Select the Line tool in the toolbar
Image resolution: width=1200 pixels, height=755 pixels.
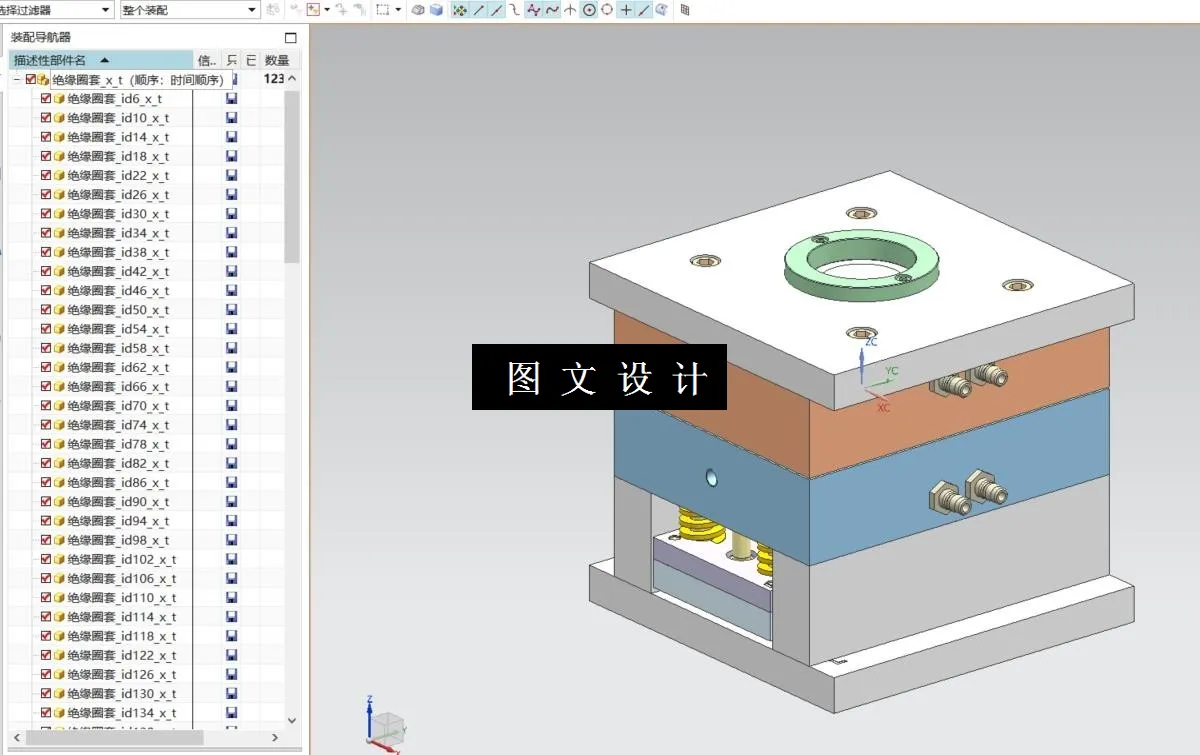(x=476, y=11)
